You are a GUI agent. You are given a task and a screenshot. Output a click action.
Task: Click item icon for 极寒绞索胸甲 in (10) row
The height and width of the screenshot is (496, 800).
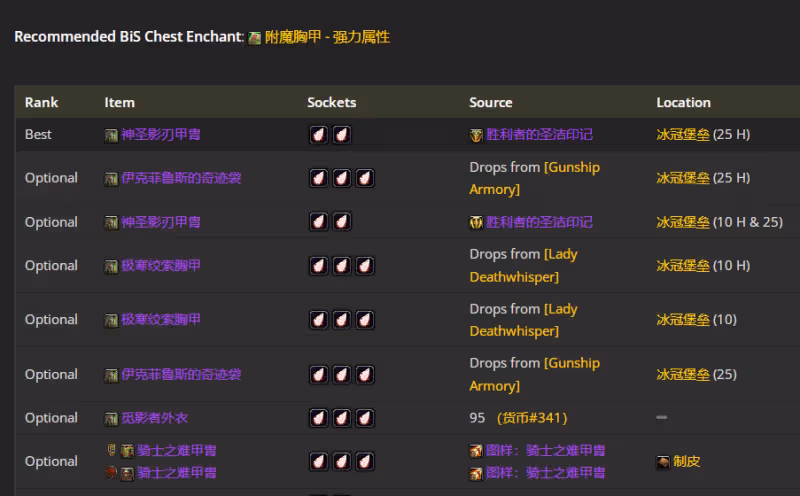[111, 321]
